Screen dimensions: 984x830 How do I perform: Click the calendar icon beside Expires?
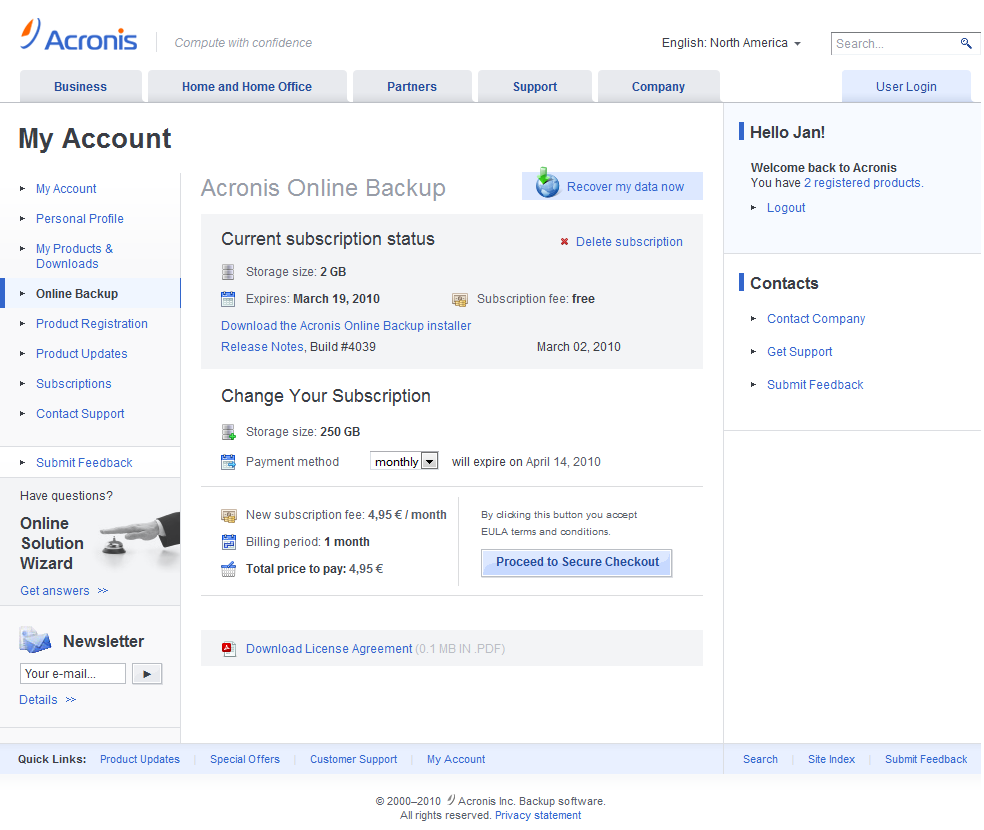pos(228,299)
